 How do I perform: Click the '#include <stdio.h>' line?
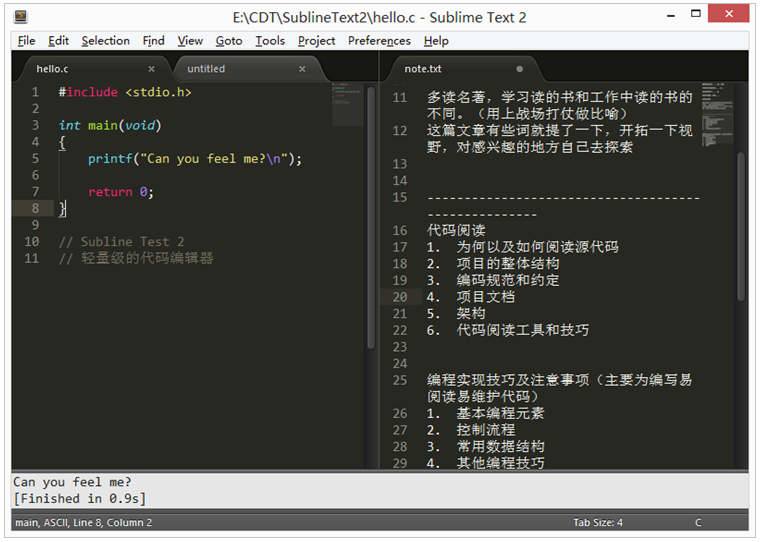tap(125, 92)
